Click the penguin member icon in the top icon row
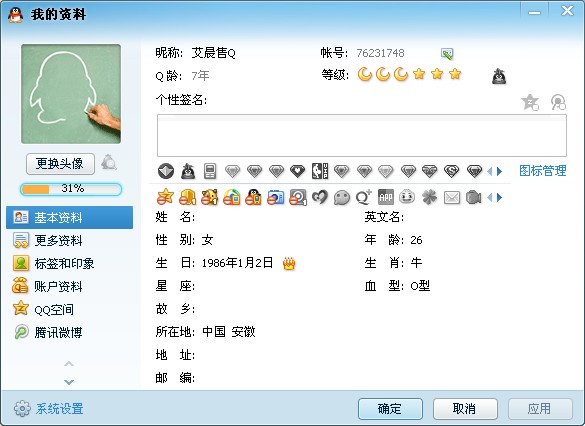The height and width of the screenshot is (426, 585). click(x=188, y=171)
